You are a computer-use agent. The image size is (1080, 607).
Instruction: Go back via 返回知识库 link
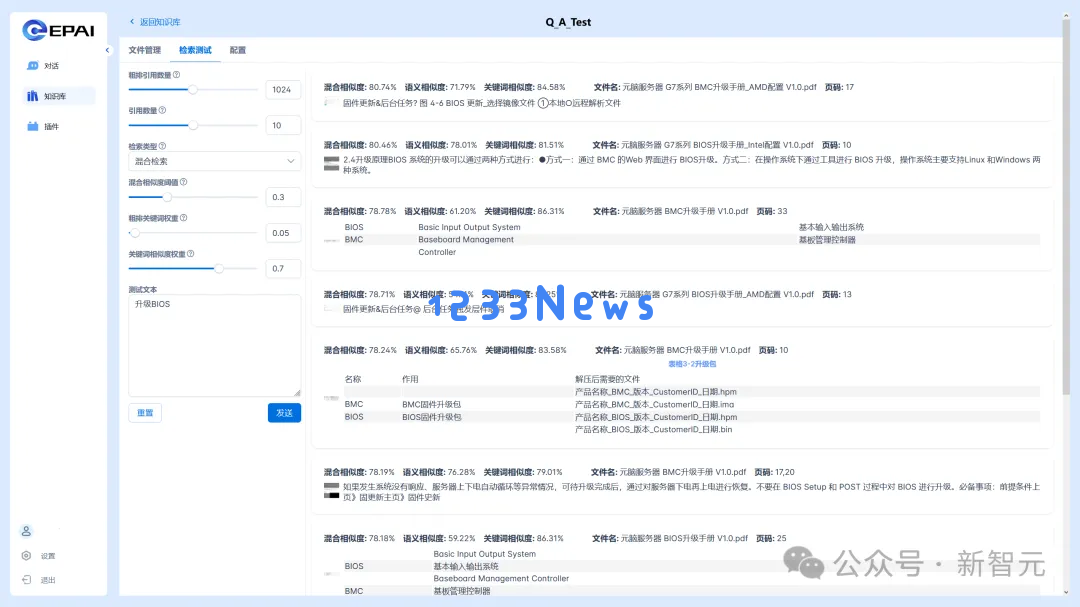(x=155, y=22)
